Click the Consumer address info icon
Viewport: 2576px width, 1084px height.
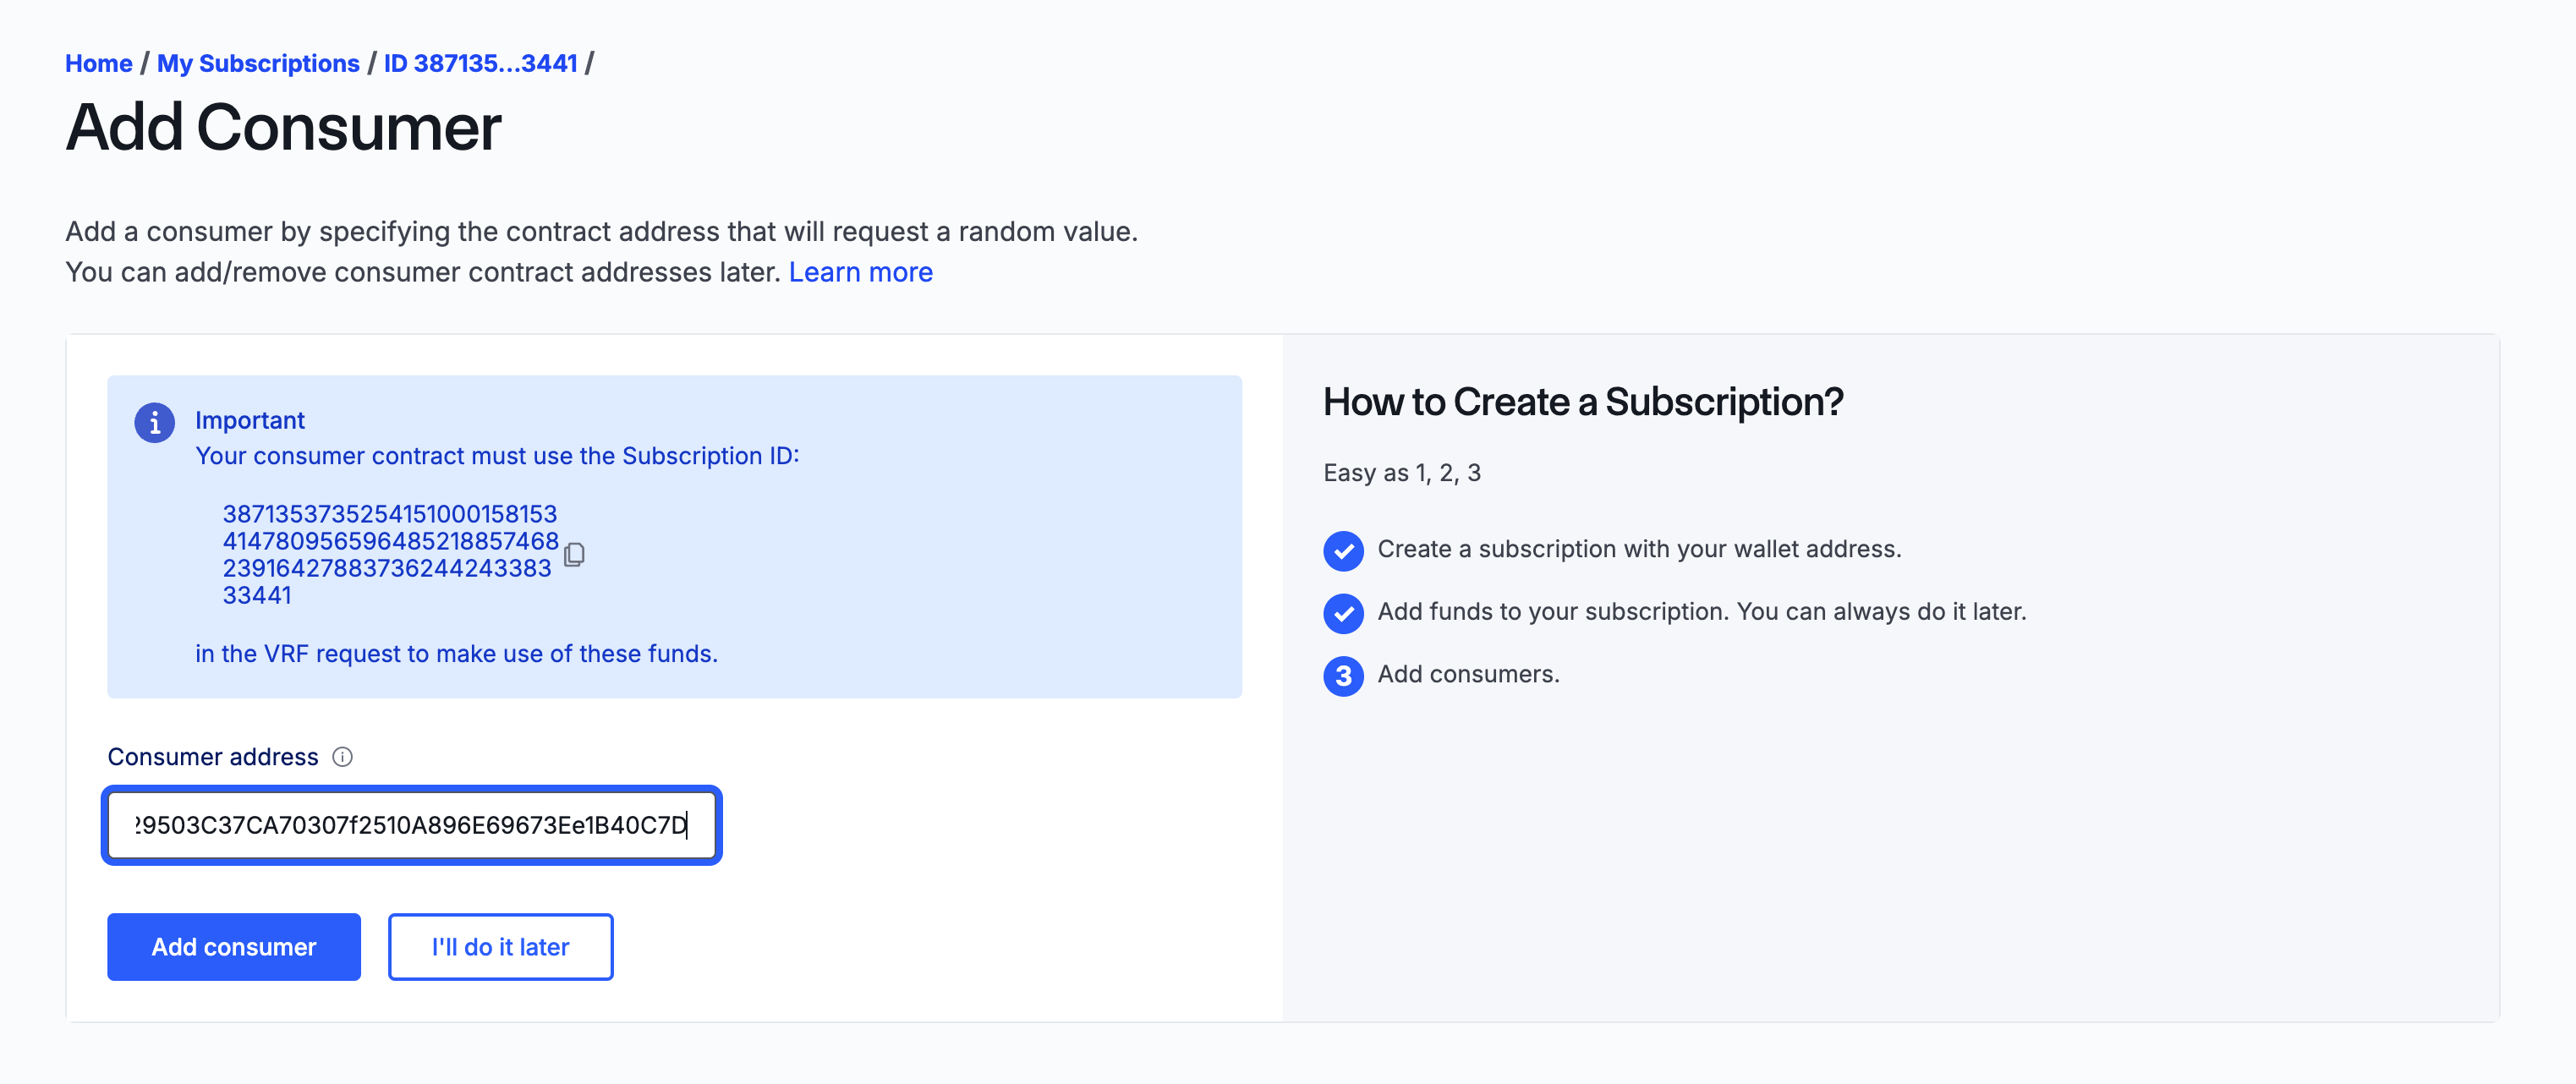tap(342, 757)
